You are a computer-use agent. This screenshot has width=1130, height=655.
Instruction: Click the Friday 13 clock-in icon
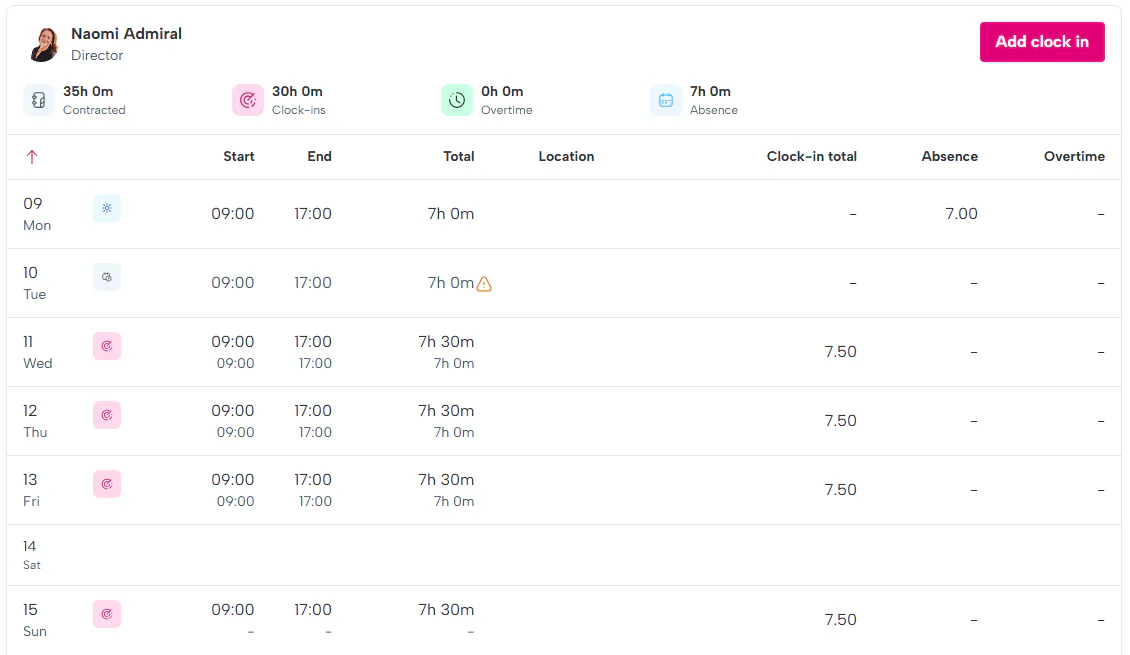coord(107,484)
